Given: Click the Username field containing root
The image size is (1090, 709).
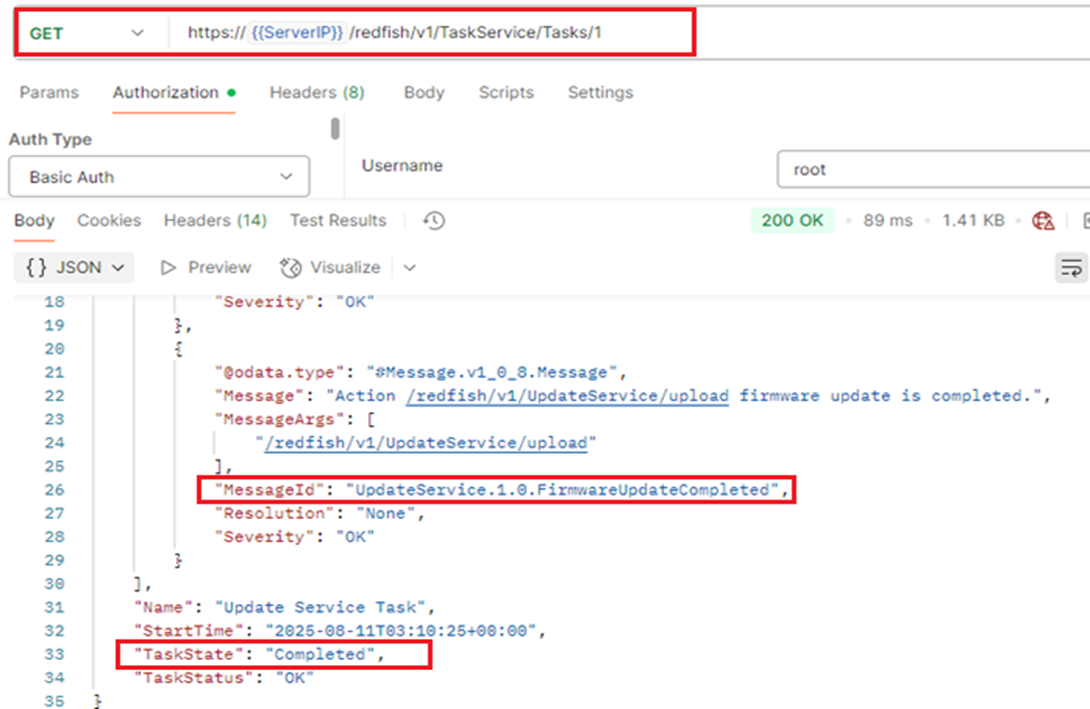Looking at the screenshot, I should (x=932, y=170).
